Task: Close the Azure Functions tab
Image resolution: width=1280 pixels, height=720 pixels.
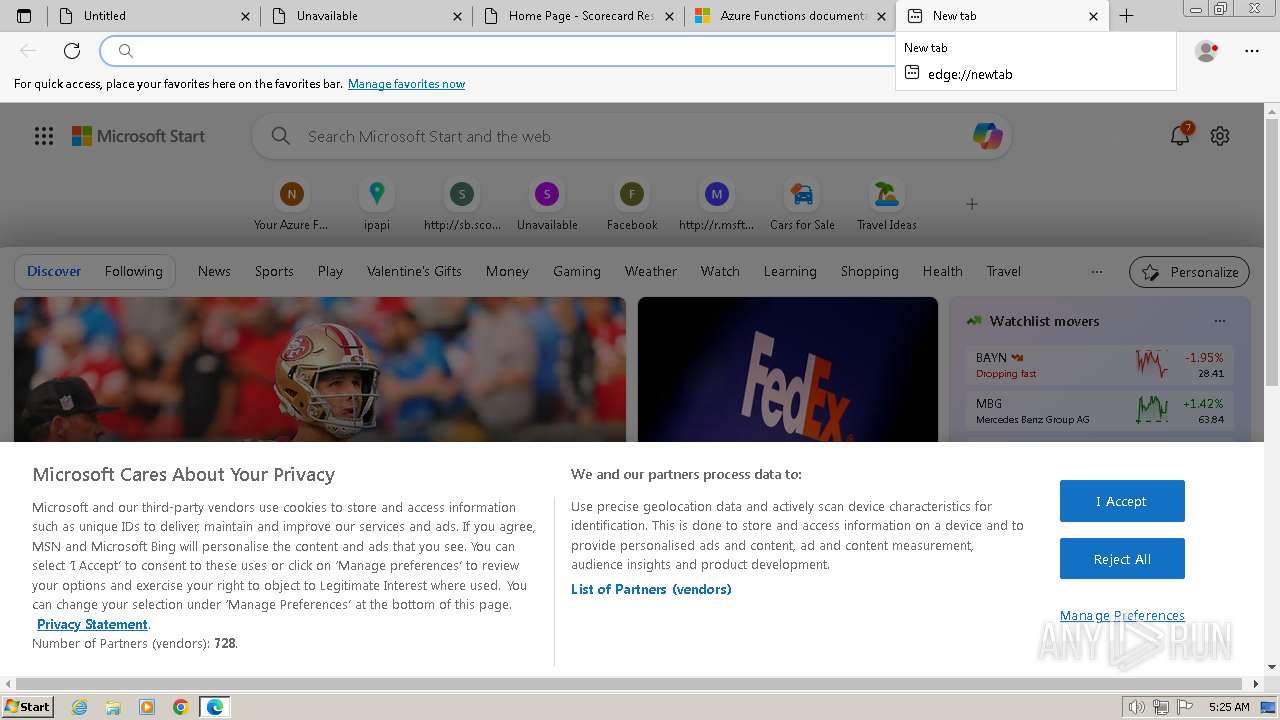Action: [x=881, y=16]
